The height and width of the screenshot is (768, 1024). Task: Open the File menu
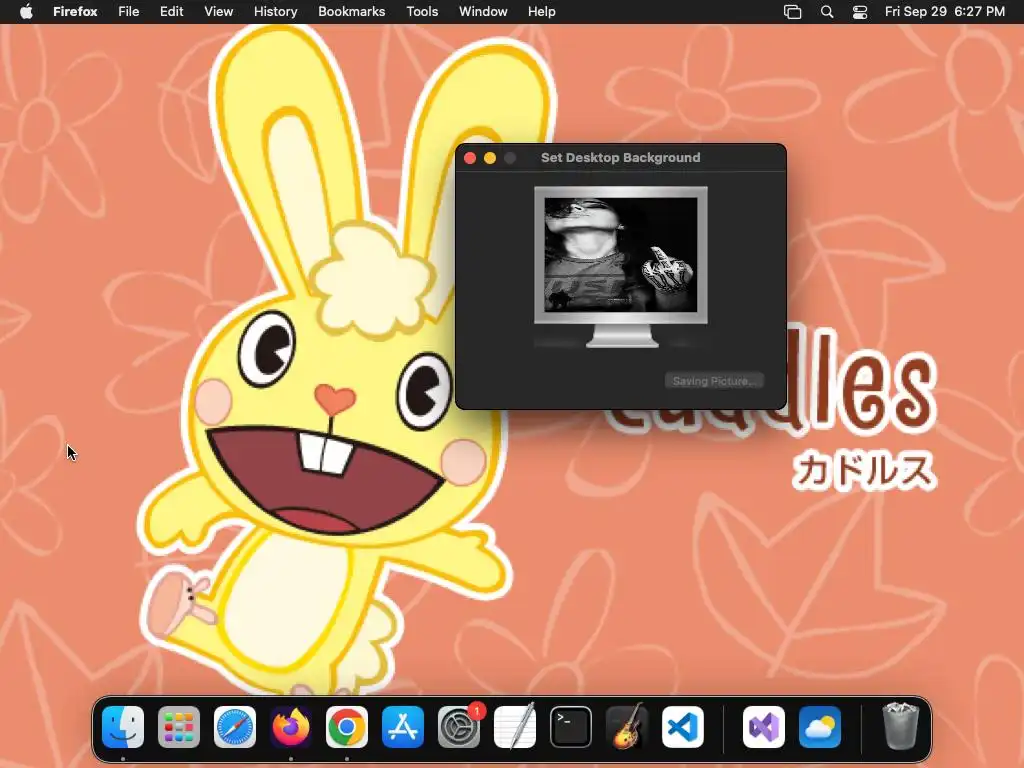(x=129, y=12)
